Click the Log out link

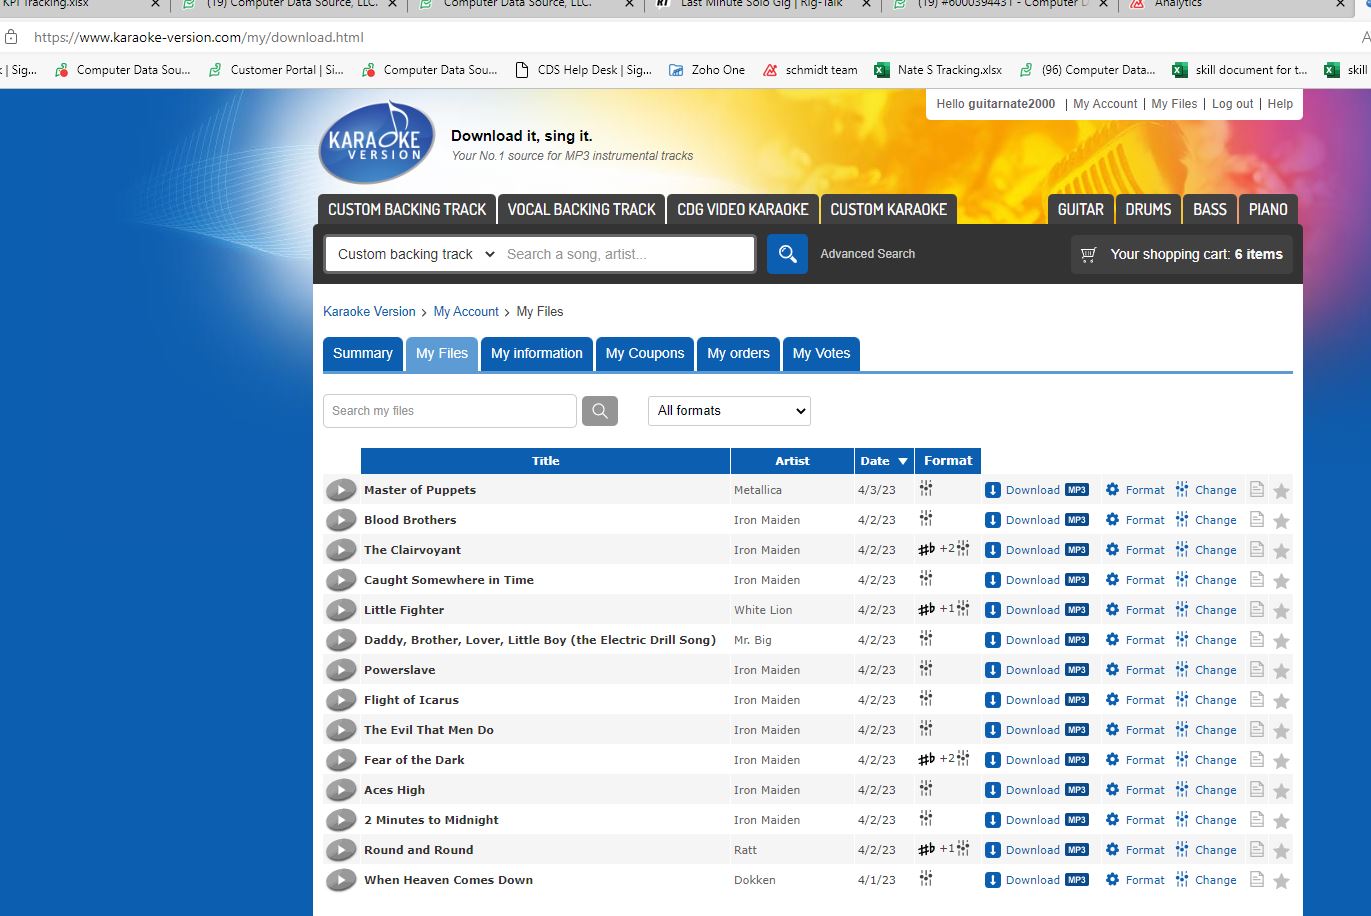[1232, 104]
